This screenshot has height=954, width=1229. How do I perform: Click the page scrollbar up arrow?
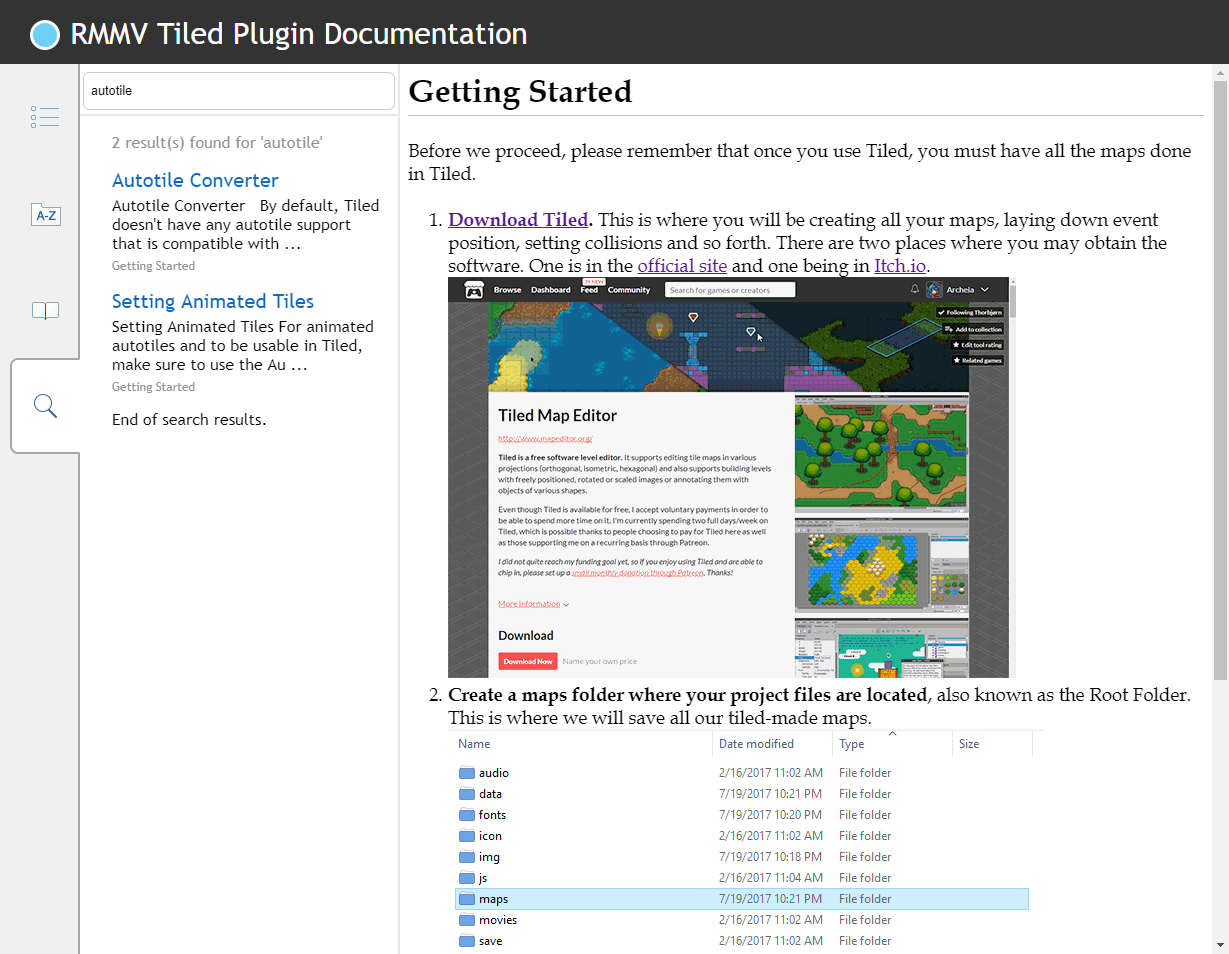click(1220, 73)
